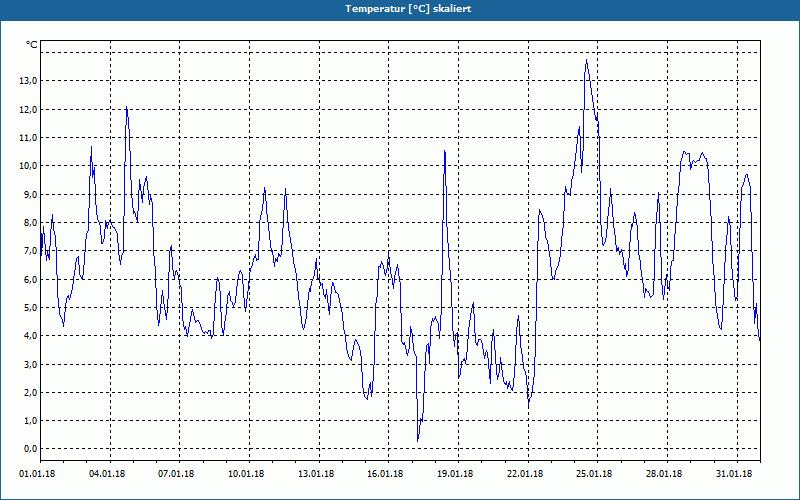
Task: Select the 01.01.18 date label
Action: point(37,473)
